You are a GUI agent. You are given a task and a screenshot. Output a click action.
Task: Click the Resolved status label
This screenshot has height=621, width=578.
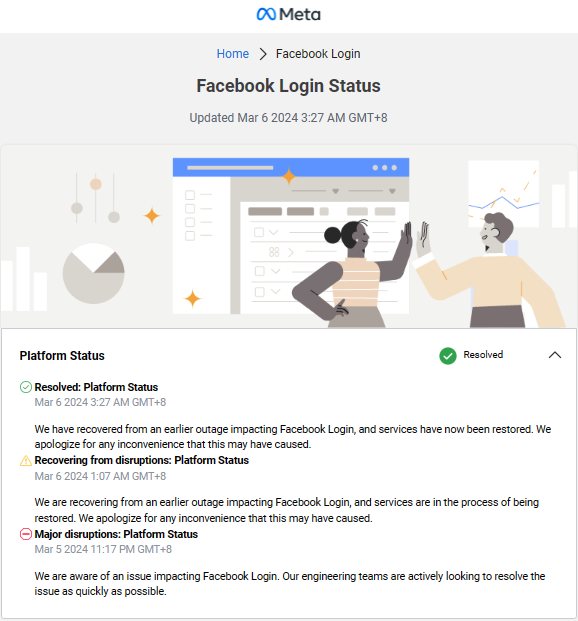pos(483,354)
